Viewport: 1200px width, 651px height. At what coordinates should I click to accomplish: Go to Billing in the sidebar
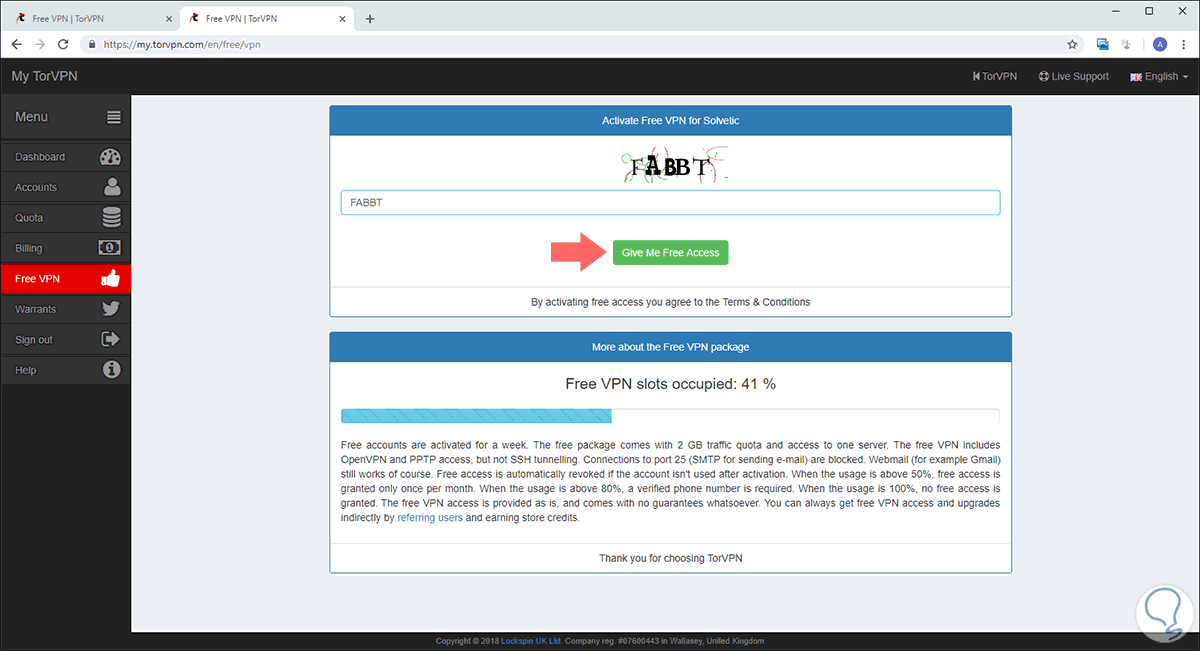coord(65,248)
